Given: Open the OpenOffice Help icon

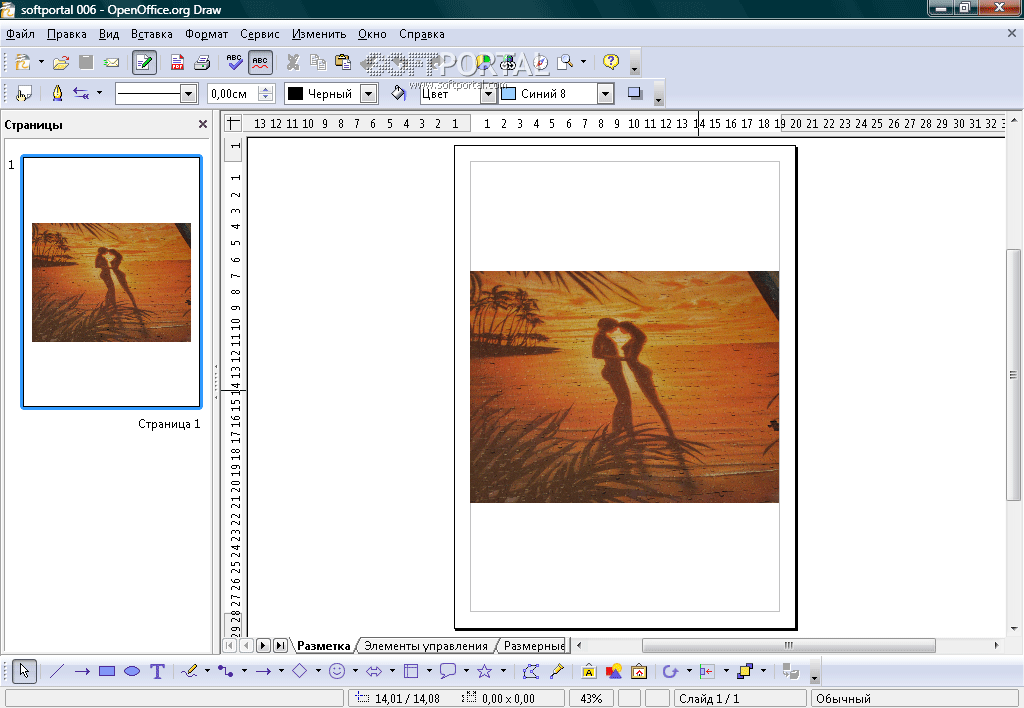Looking at the screenshot, I should [611, 62].
